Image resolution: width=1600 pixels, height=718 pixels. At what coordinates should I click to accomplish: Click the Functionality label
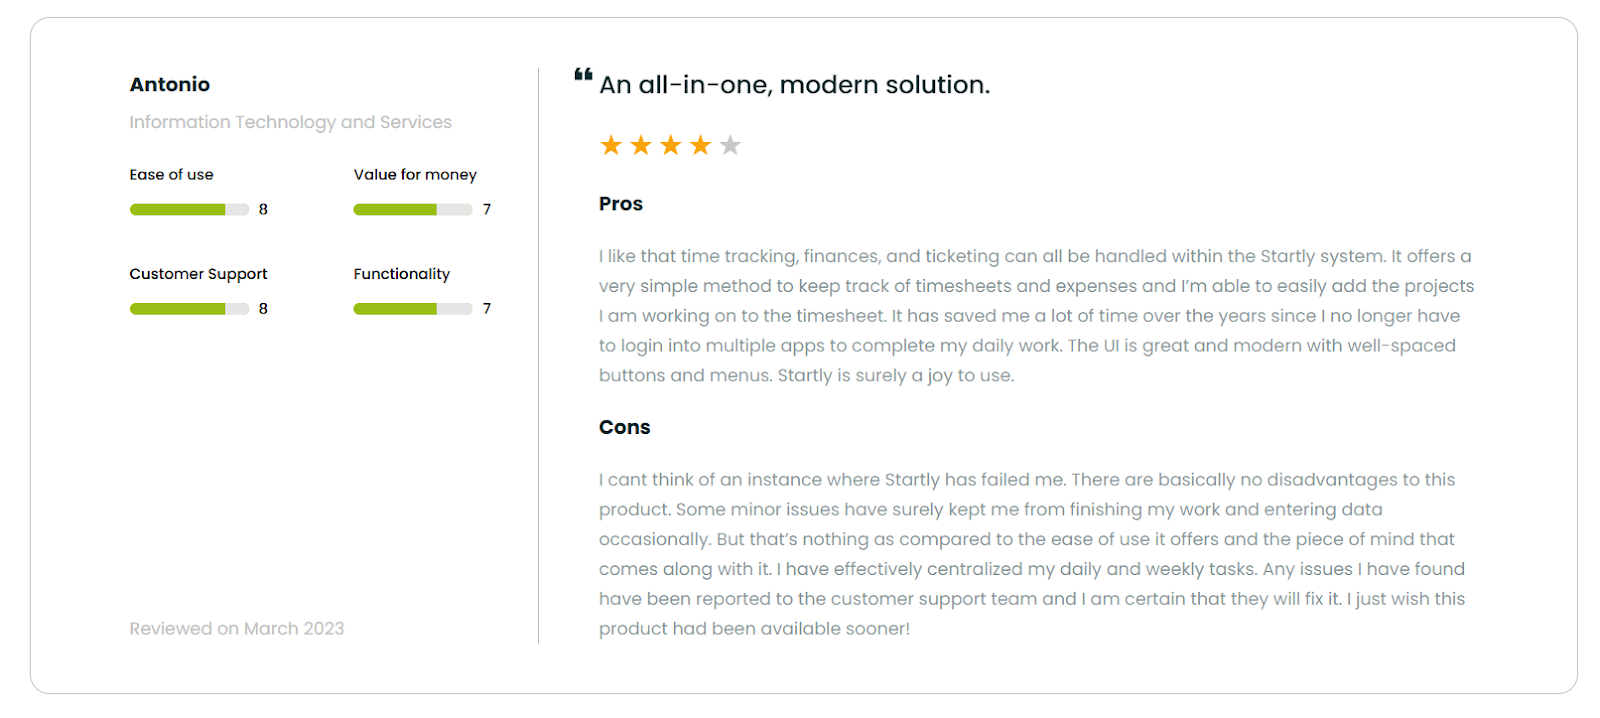click(401, 274)
